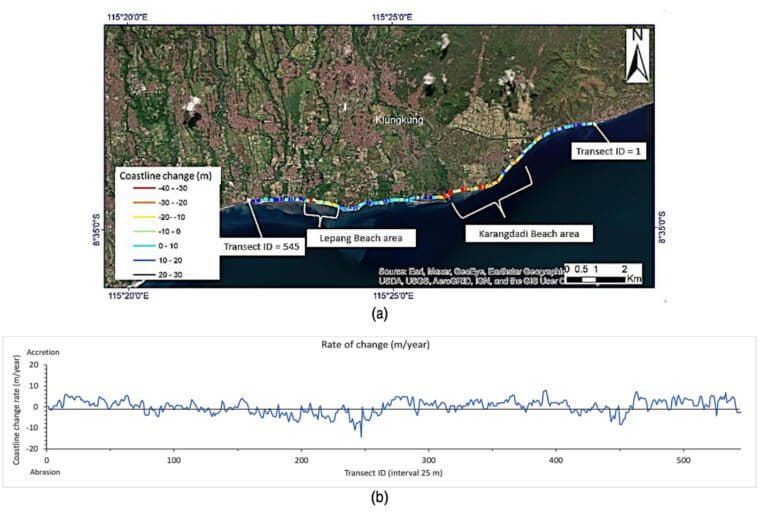The width and height of the screenshot is (768, 512).
Task: Select the 20 - 30 dark legend line
Action: coord(144,275)
